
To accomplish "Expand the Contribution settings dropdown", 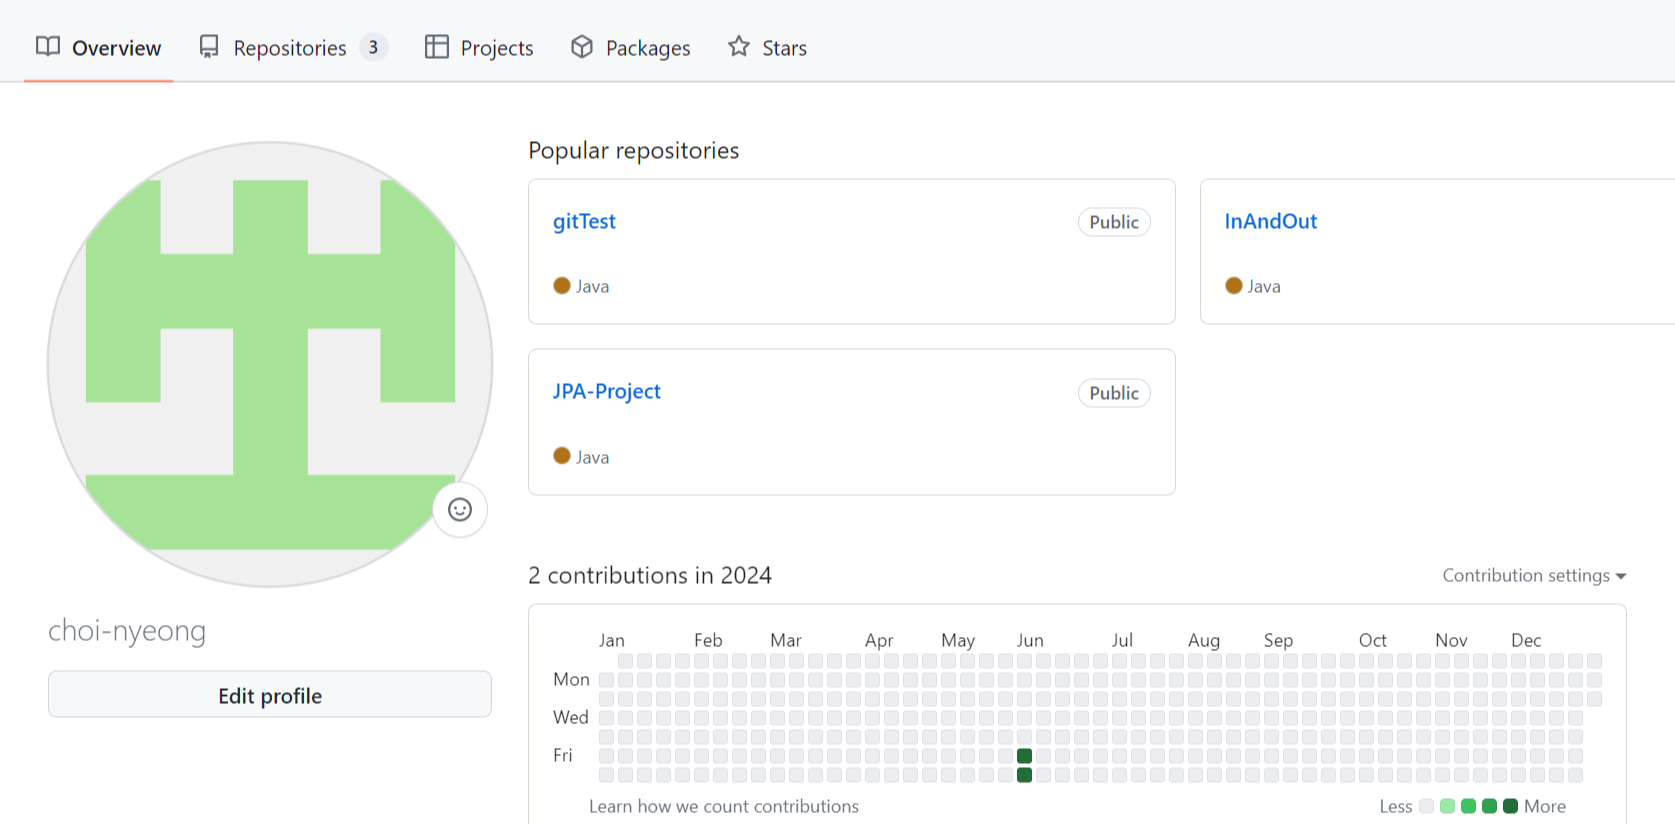I will coord(1534,575).
